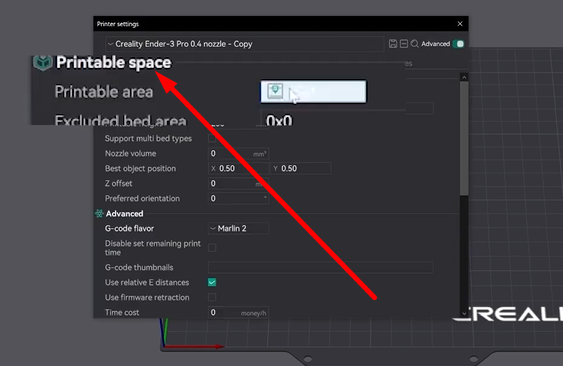Click the Printable area set button

pyautogui.click(x=313, y=92)
